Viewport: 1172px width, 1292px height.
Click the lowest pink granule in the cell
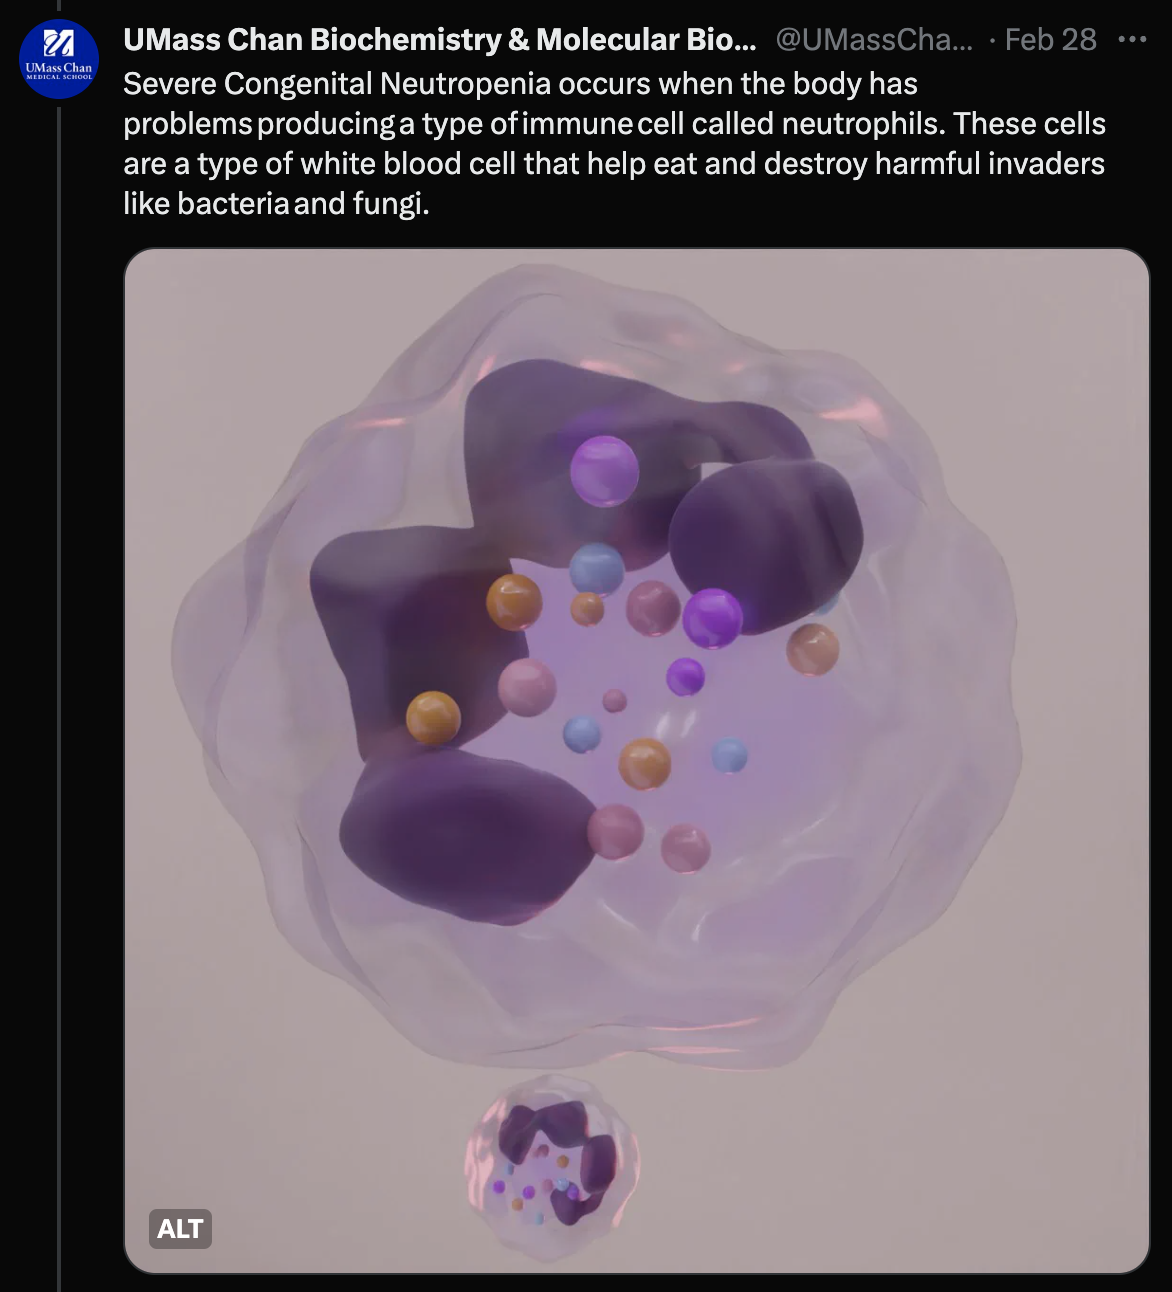[685, 848]
